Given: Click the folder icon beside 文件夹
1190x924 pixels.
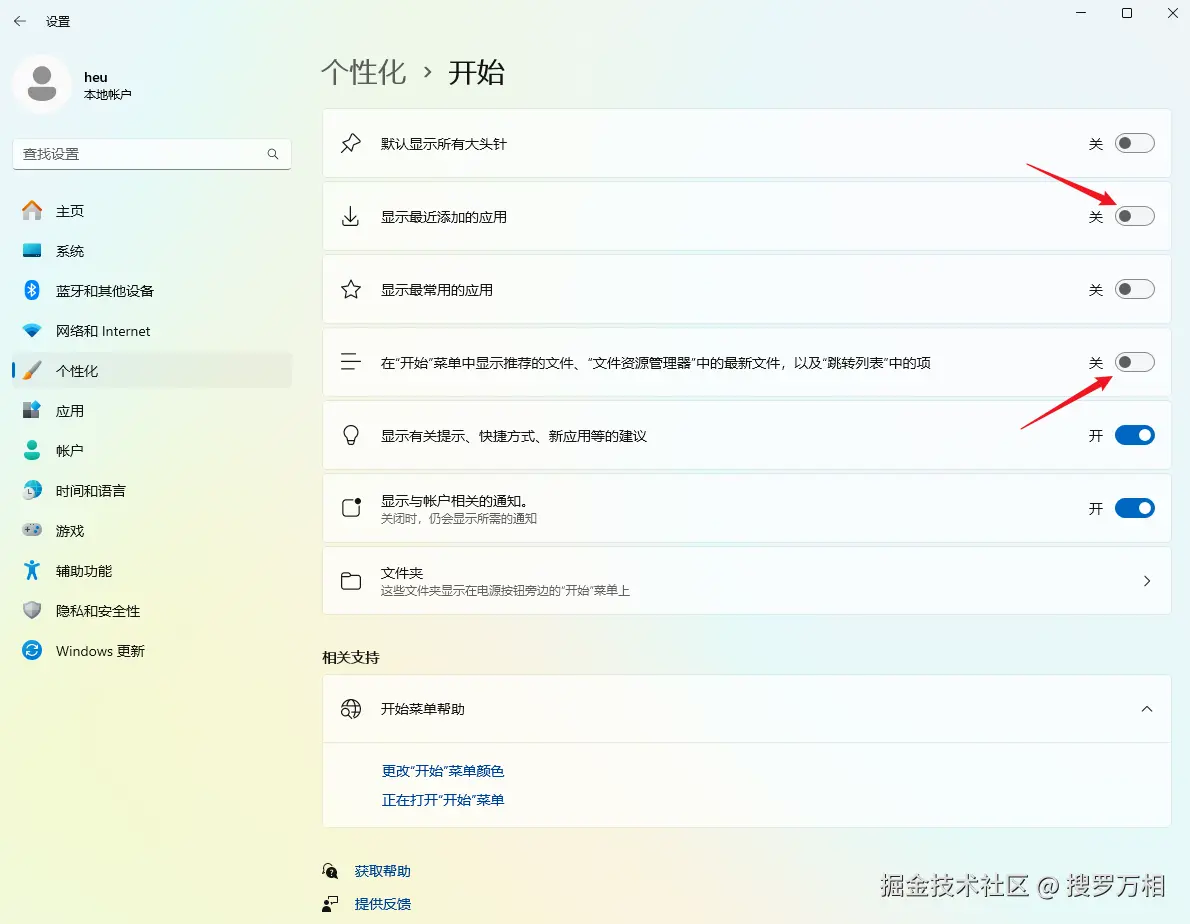Looking at the screenshot, I should click(x=351, y=581).
